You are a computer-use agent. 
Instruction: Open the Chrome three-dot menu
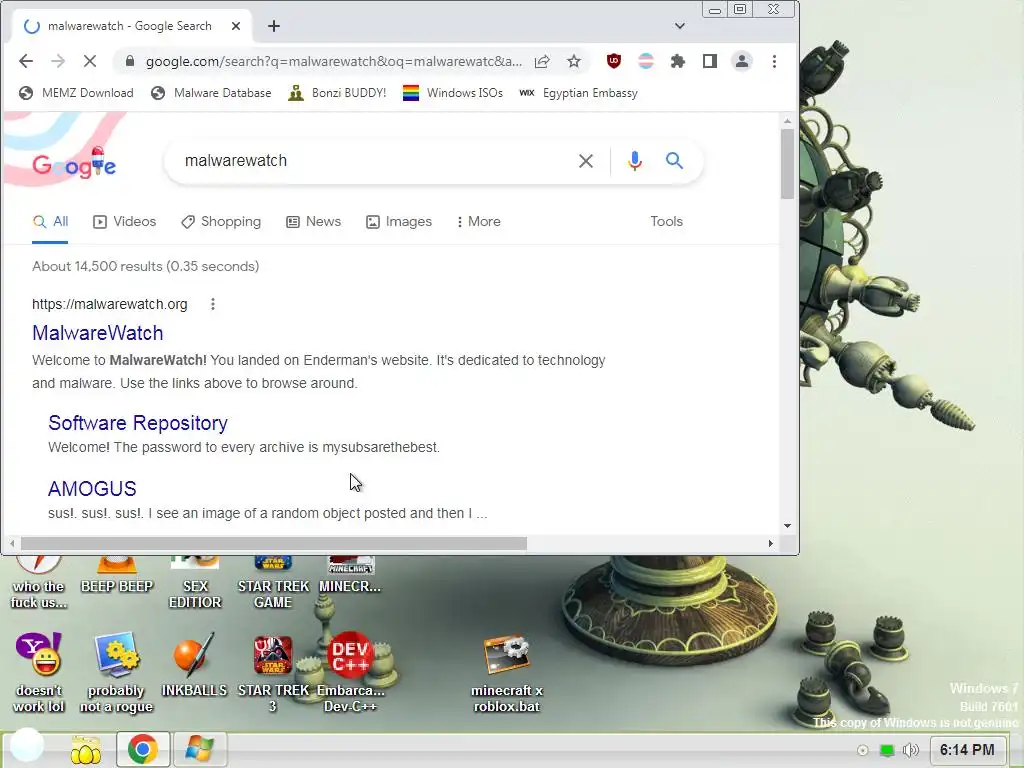(x=774, y=61)
